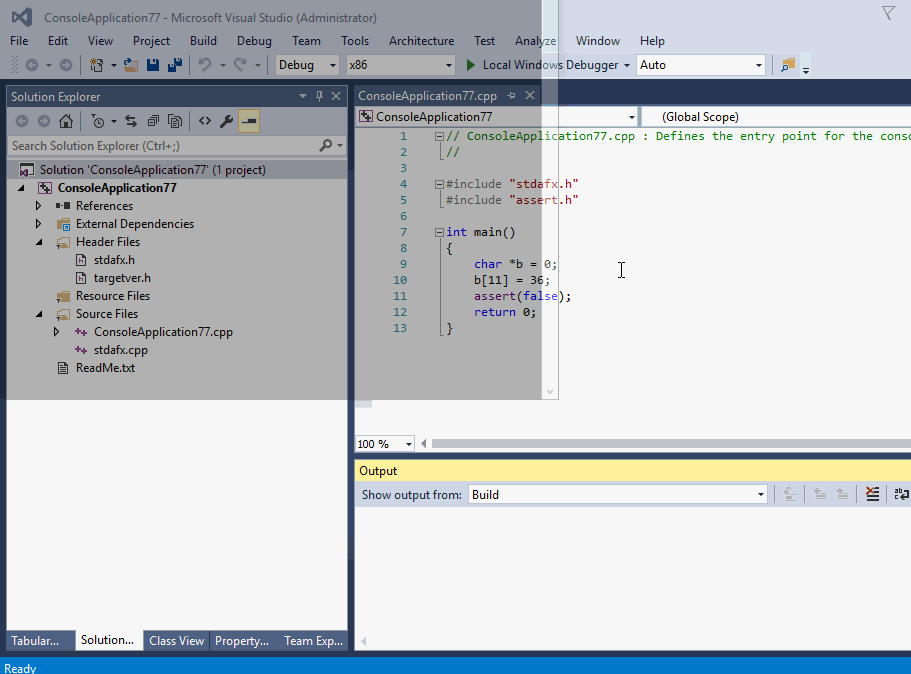
Task: Open the Debug menu
Action: point(254,41)
